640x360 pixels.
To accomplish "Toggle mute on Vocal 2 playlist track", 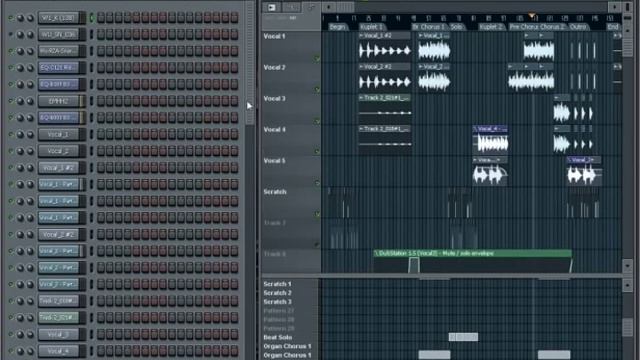I will point(317,89).
